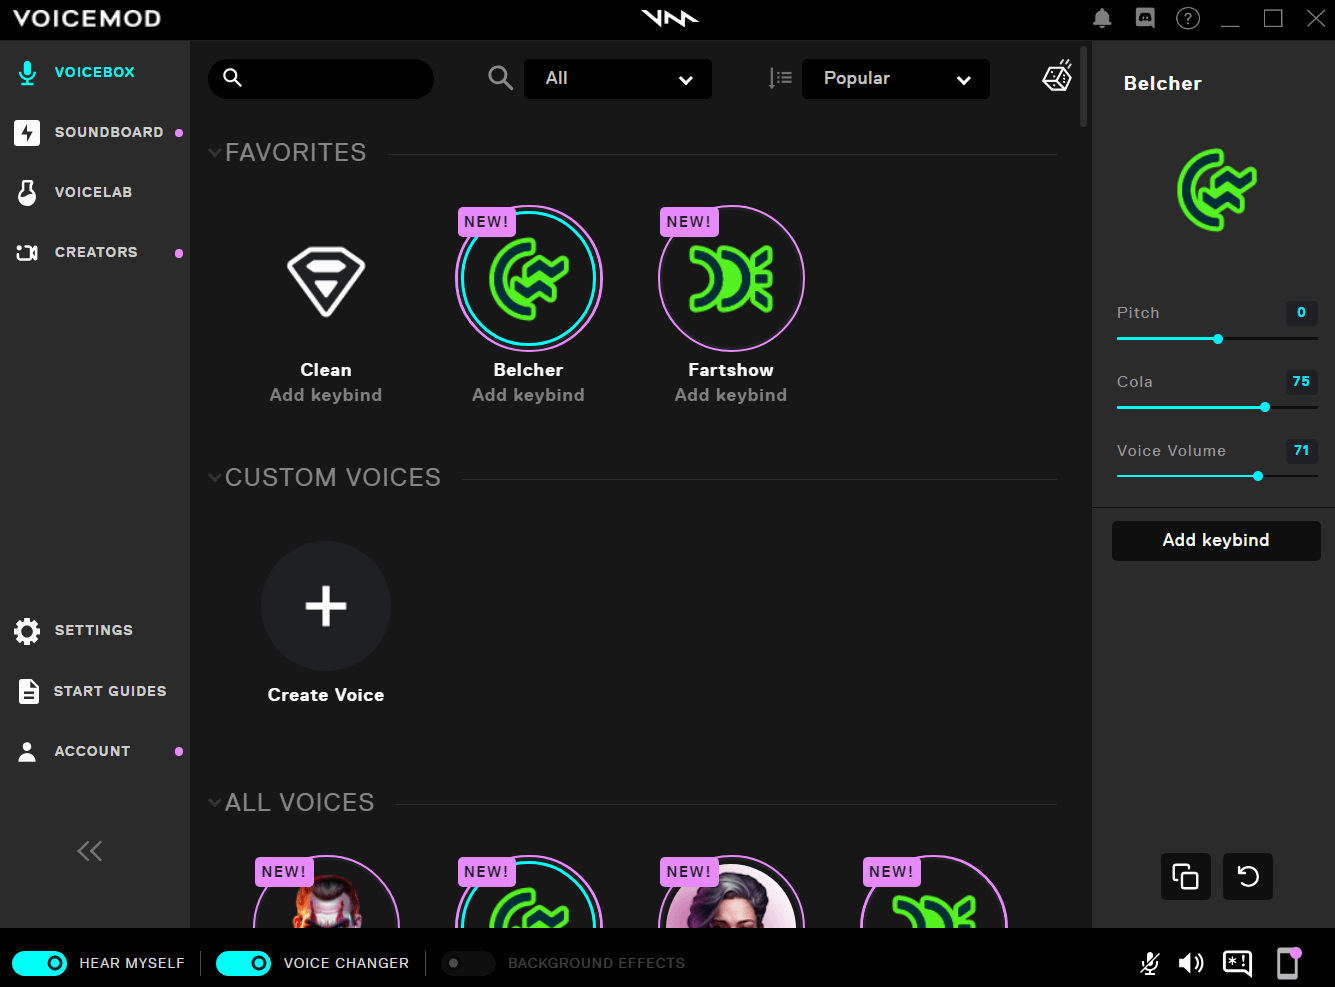Select the Belcher voice in Favorites

point(529,278)
